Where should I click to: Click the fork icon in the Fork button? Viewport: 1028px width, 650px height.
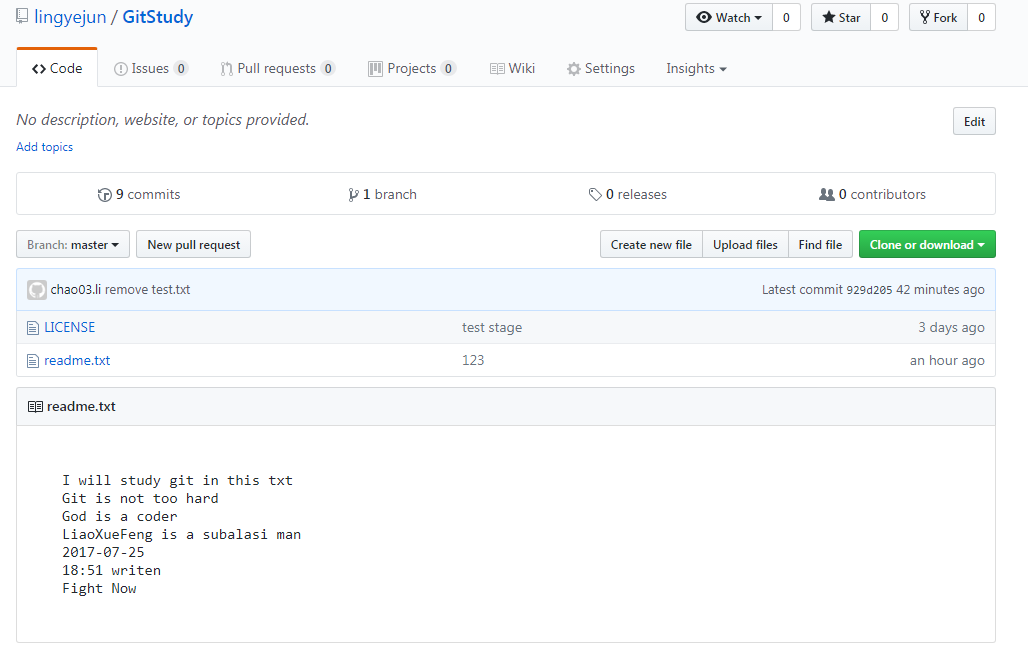(x=924, y=18)
